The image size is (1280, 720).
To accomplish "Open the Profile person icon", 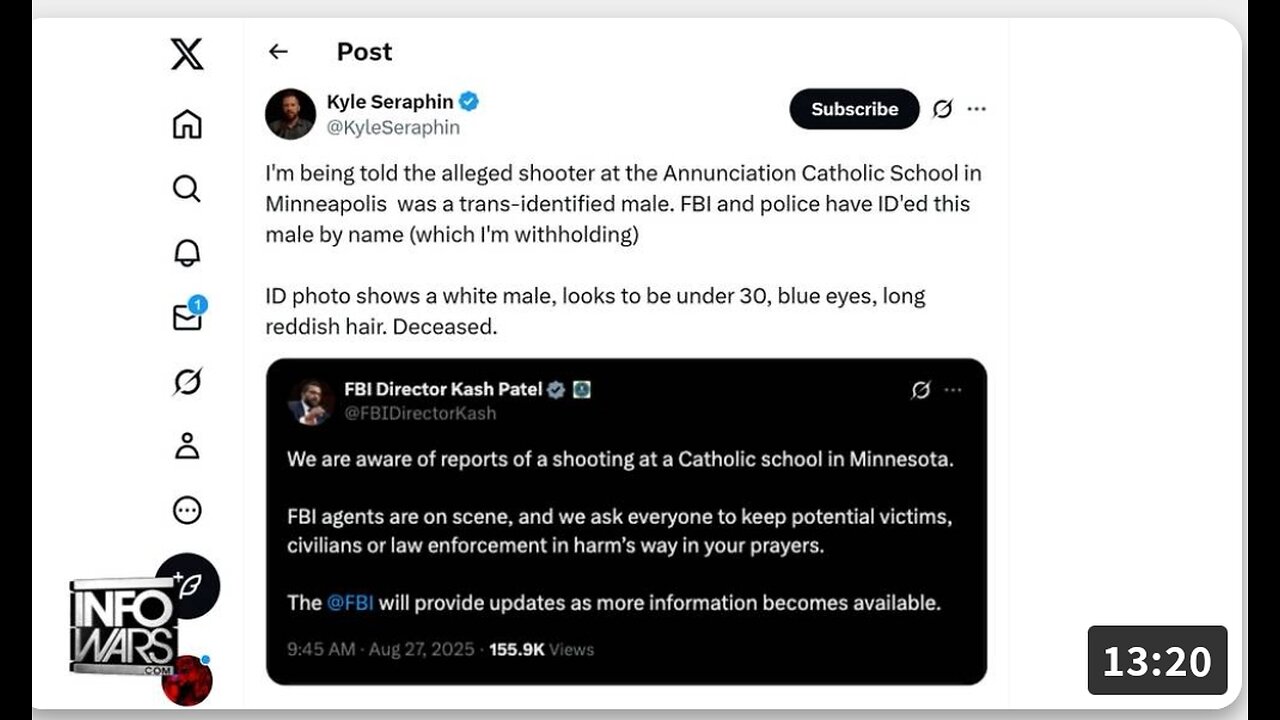I will tap(187, 446).
